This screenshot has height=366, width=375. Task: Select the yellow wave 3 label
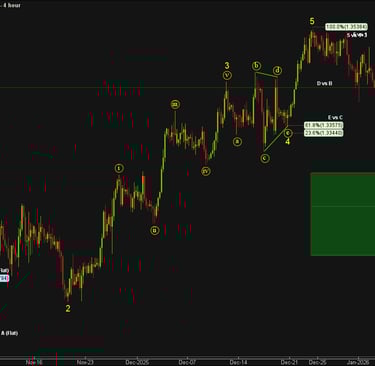pos(227,65)
